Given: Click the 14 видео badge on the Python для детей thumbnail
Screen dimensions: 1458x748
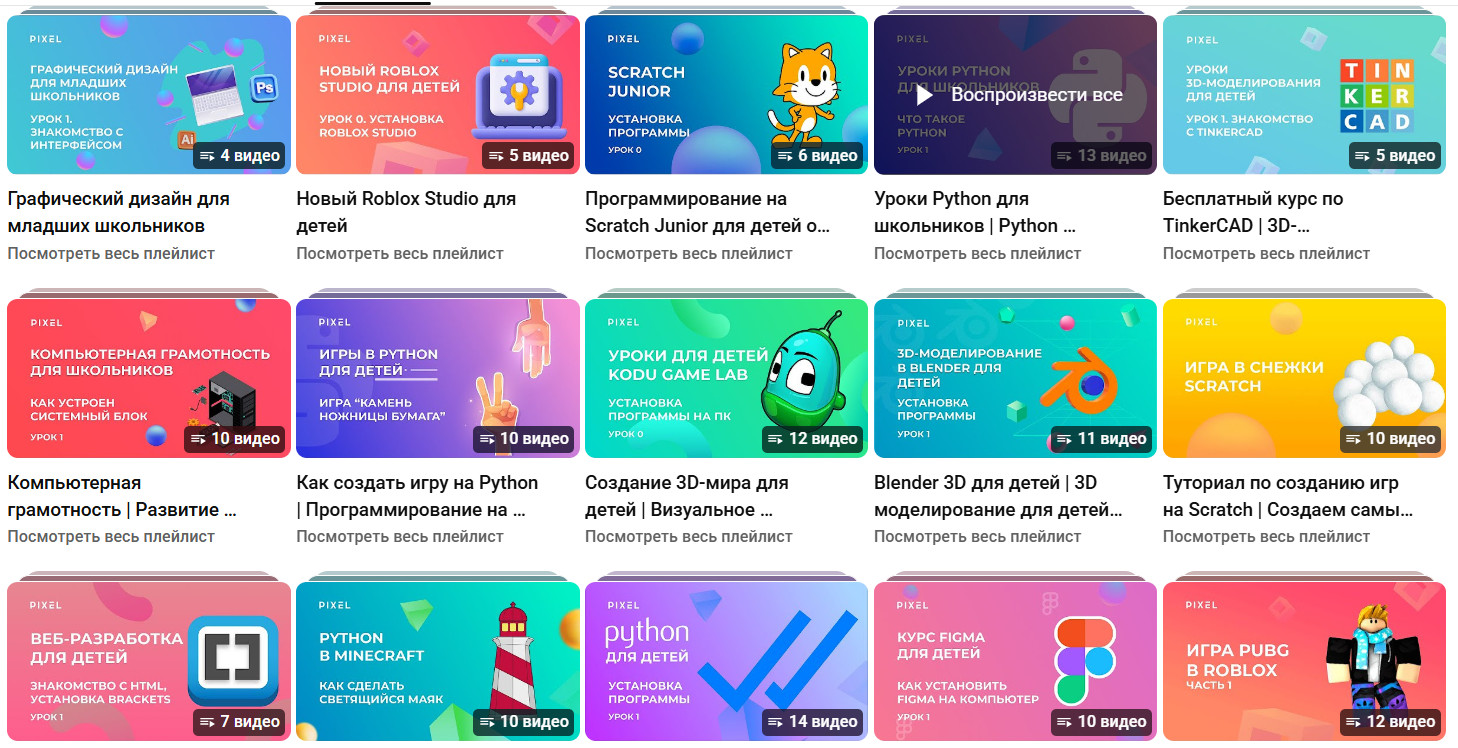Looking at the screenshot, I should point(812,722).
